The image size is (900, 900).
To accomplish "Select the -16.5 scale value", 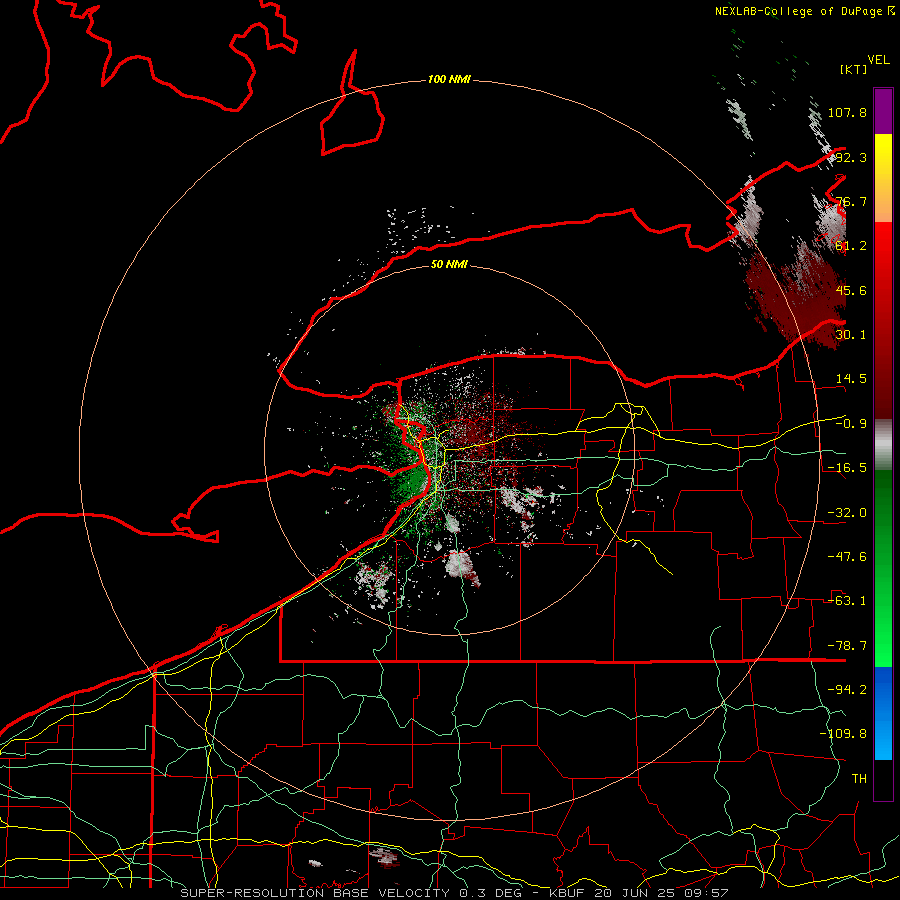I will click(x=847, y=468).
